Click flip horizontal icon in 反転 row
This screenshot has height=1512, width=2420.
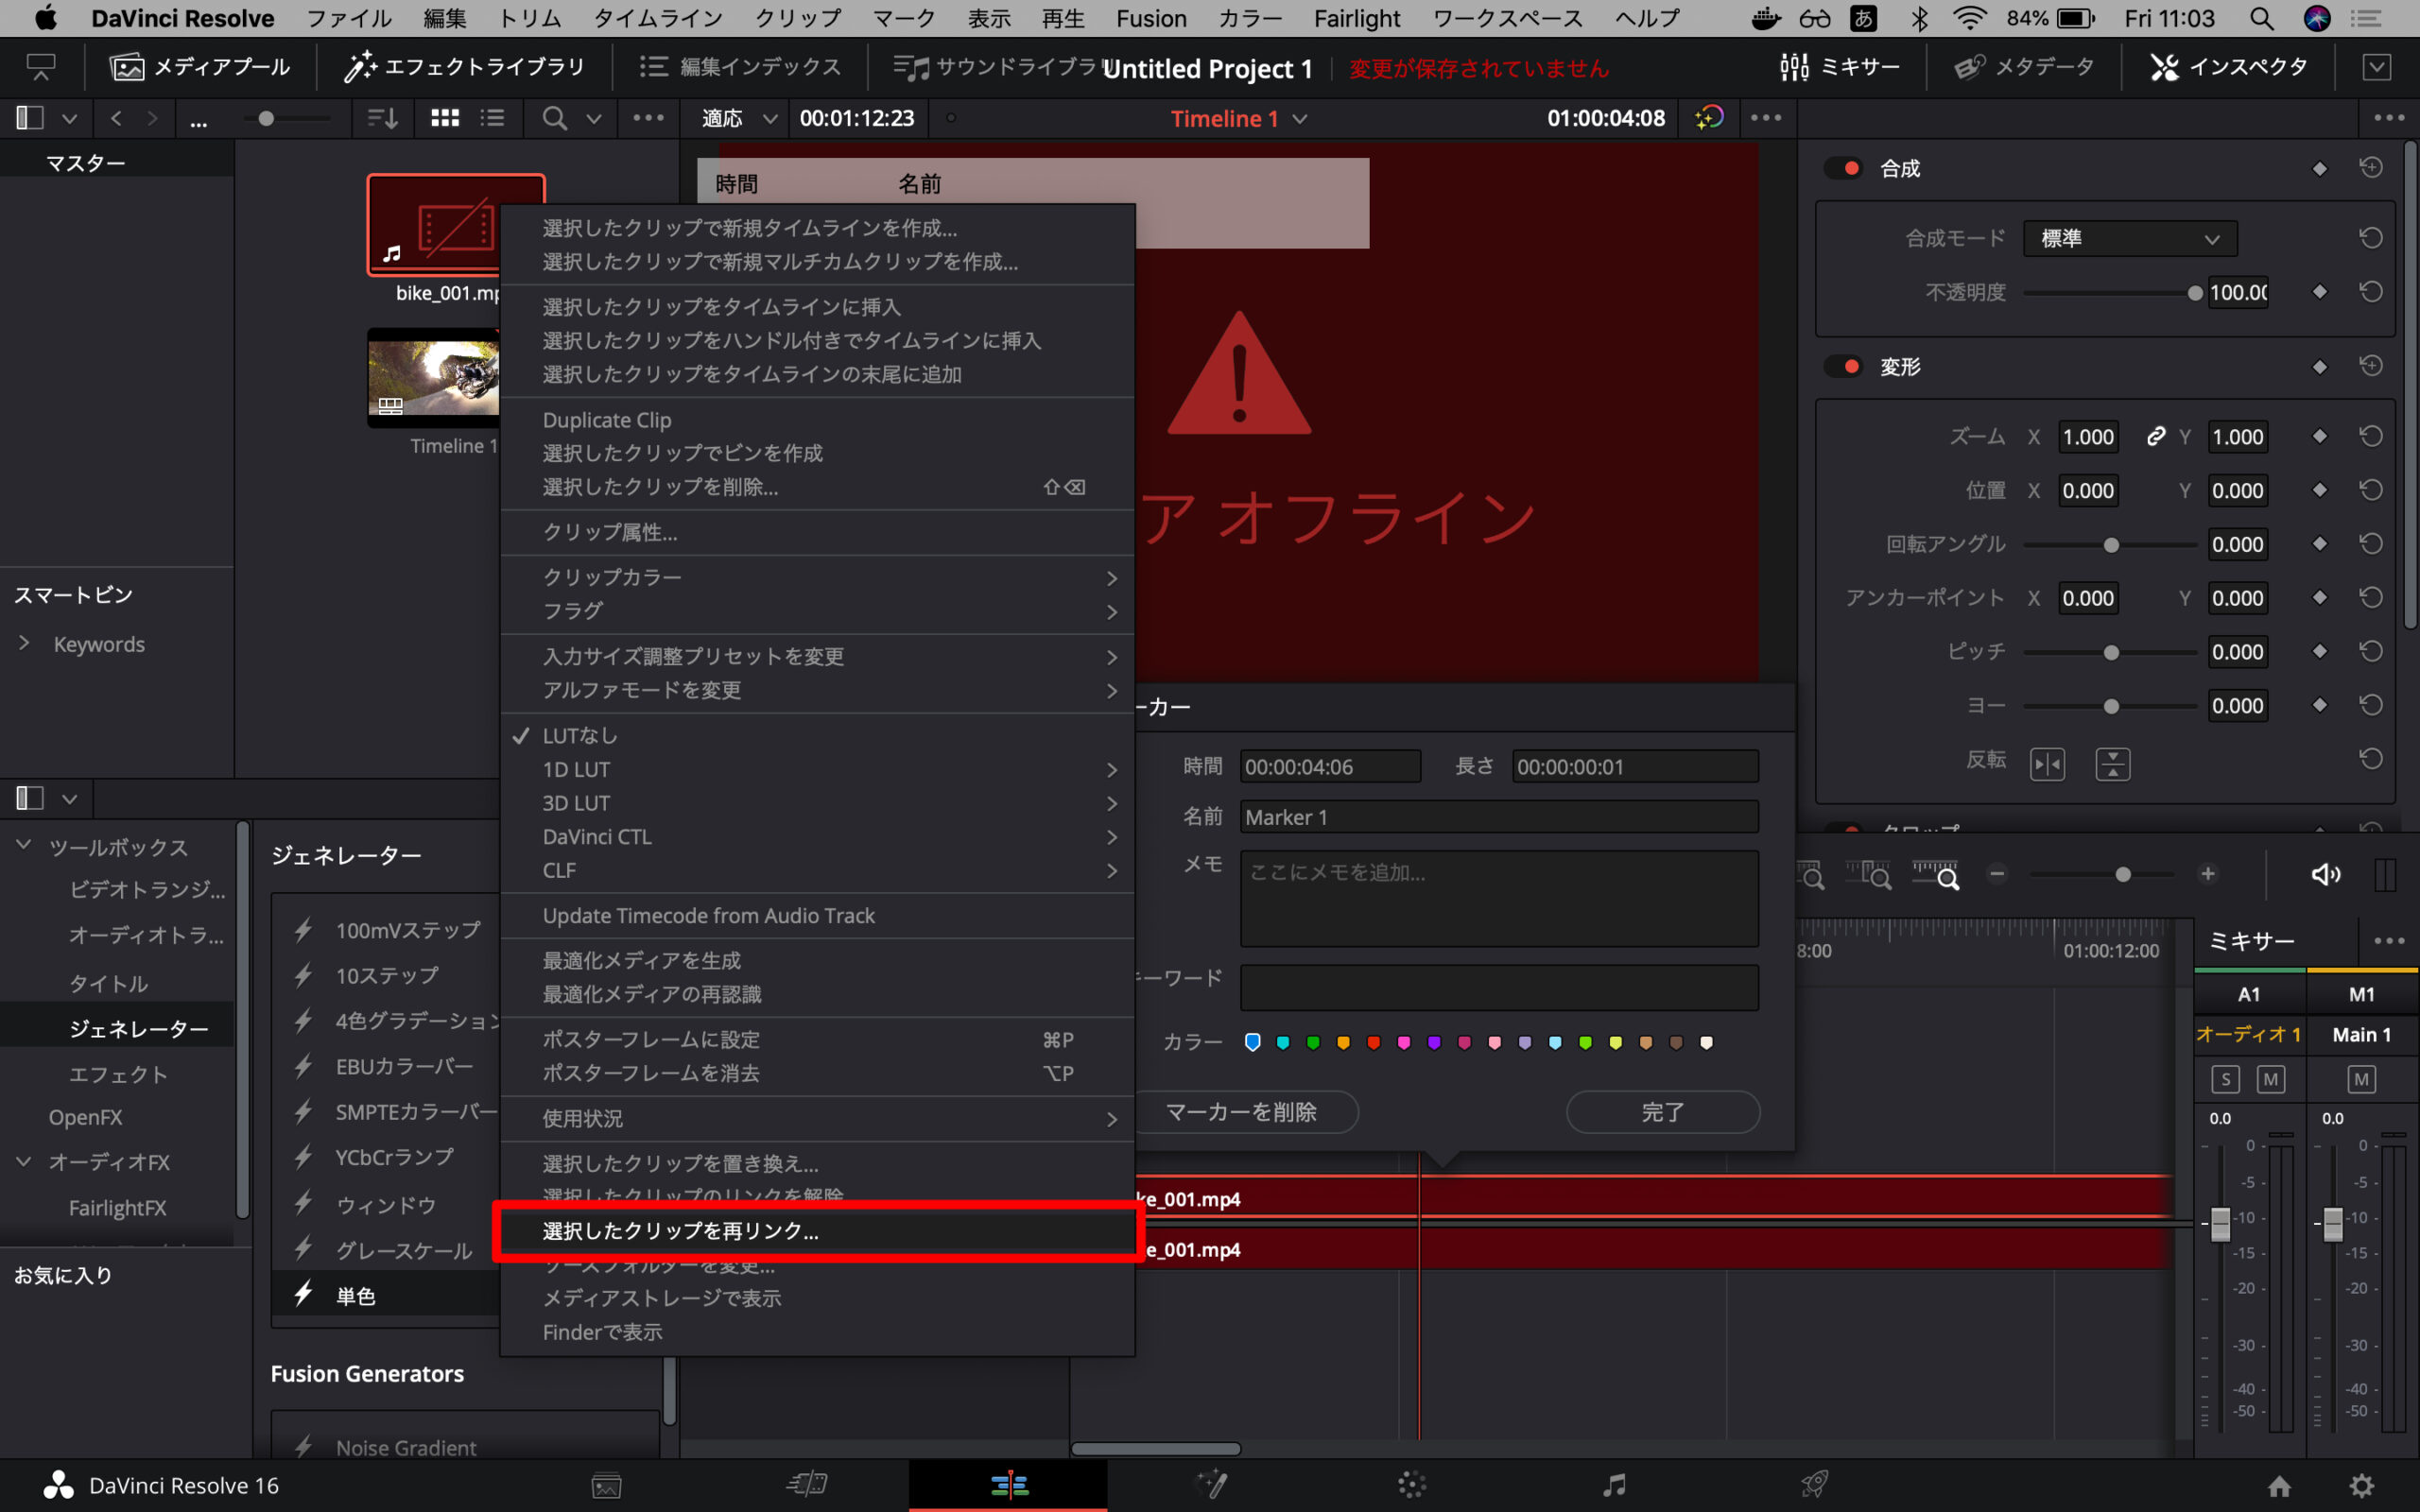[x=2047, y=765]
